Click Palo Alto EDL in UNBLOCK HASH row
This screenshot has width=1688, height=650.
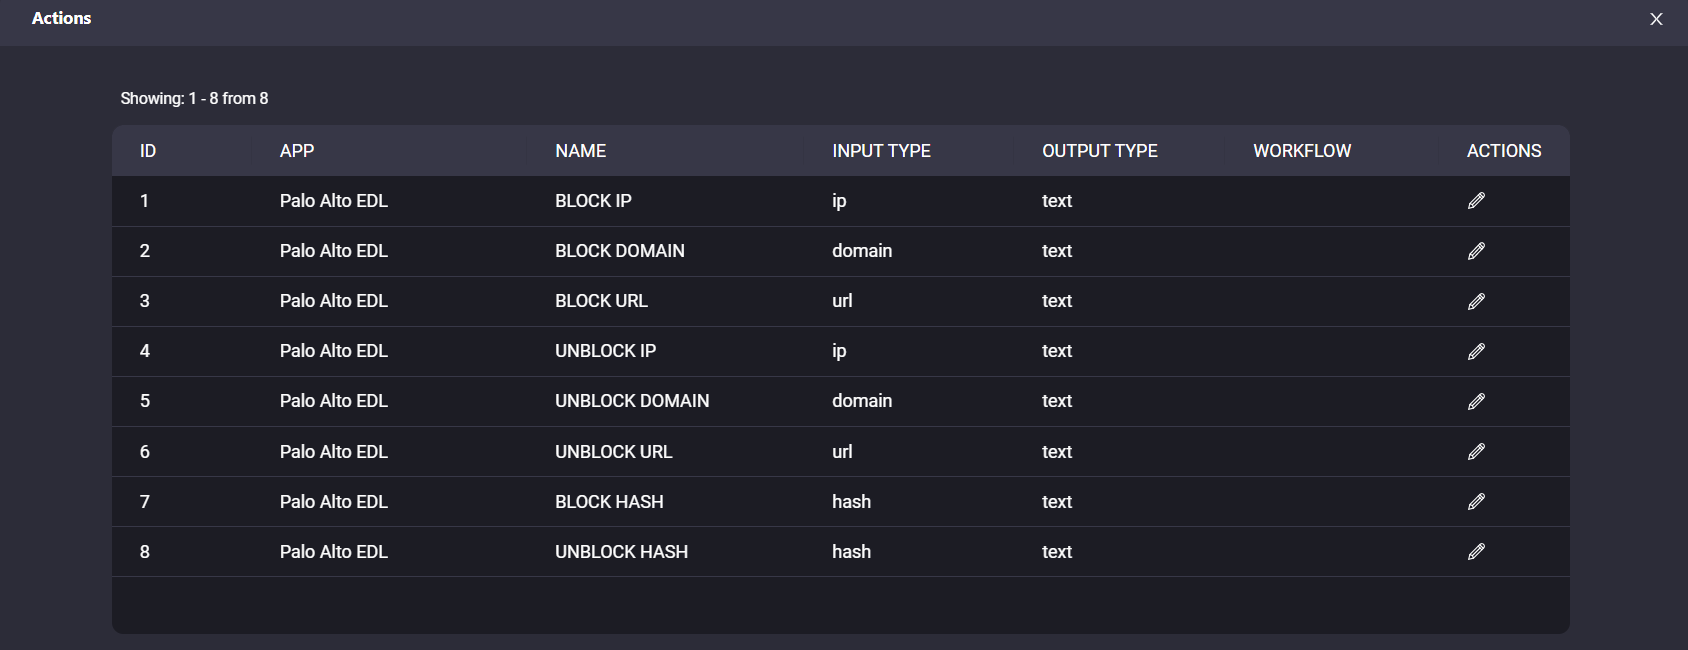[x=334, y=552]
